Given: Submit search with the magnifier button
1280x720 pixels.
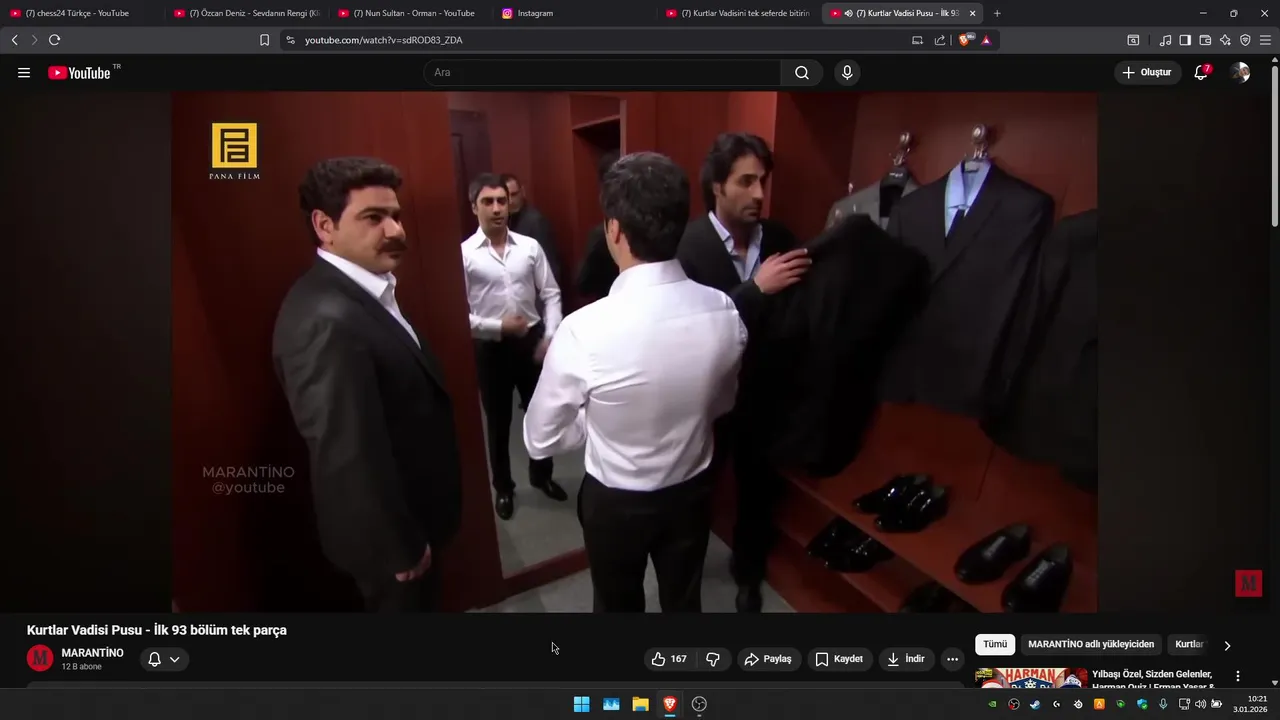Looking at the screenshot, I should pos(802,73).
